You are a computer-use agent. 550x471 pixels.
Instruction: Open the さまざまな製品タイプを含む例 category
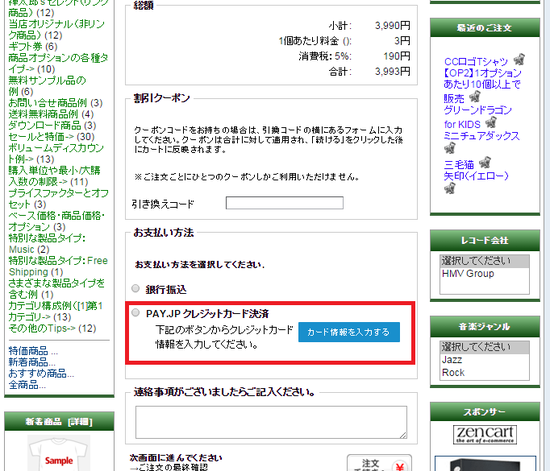pyautogui.click(x=56, y=289)
